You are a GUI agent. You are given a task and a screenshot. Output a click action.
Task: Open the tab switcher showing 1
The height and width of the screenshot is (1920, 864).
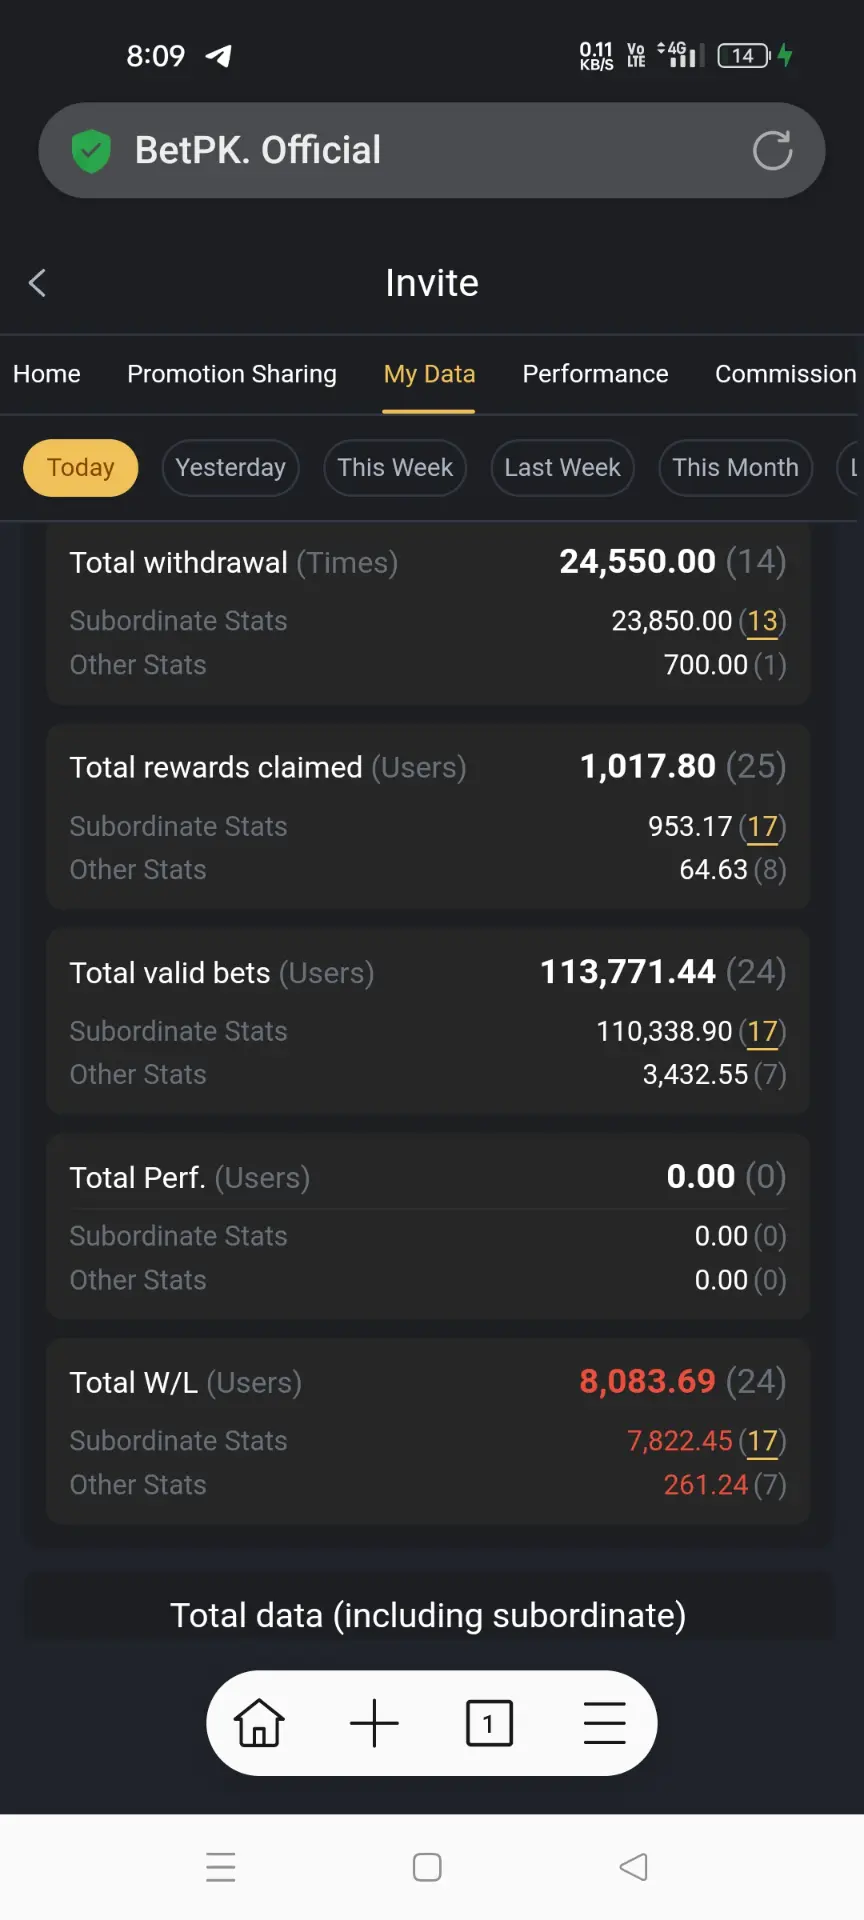[489, 1723]
